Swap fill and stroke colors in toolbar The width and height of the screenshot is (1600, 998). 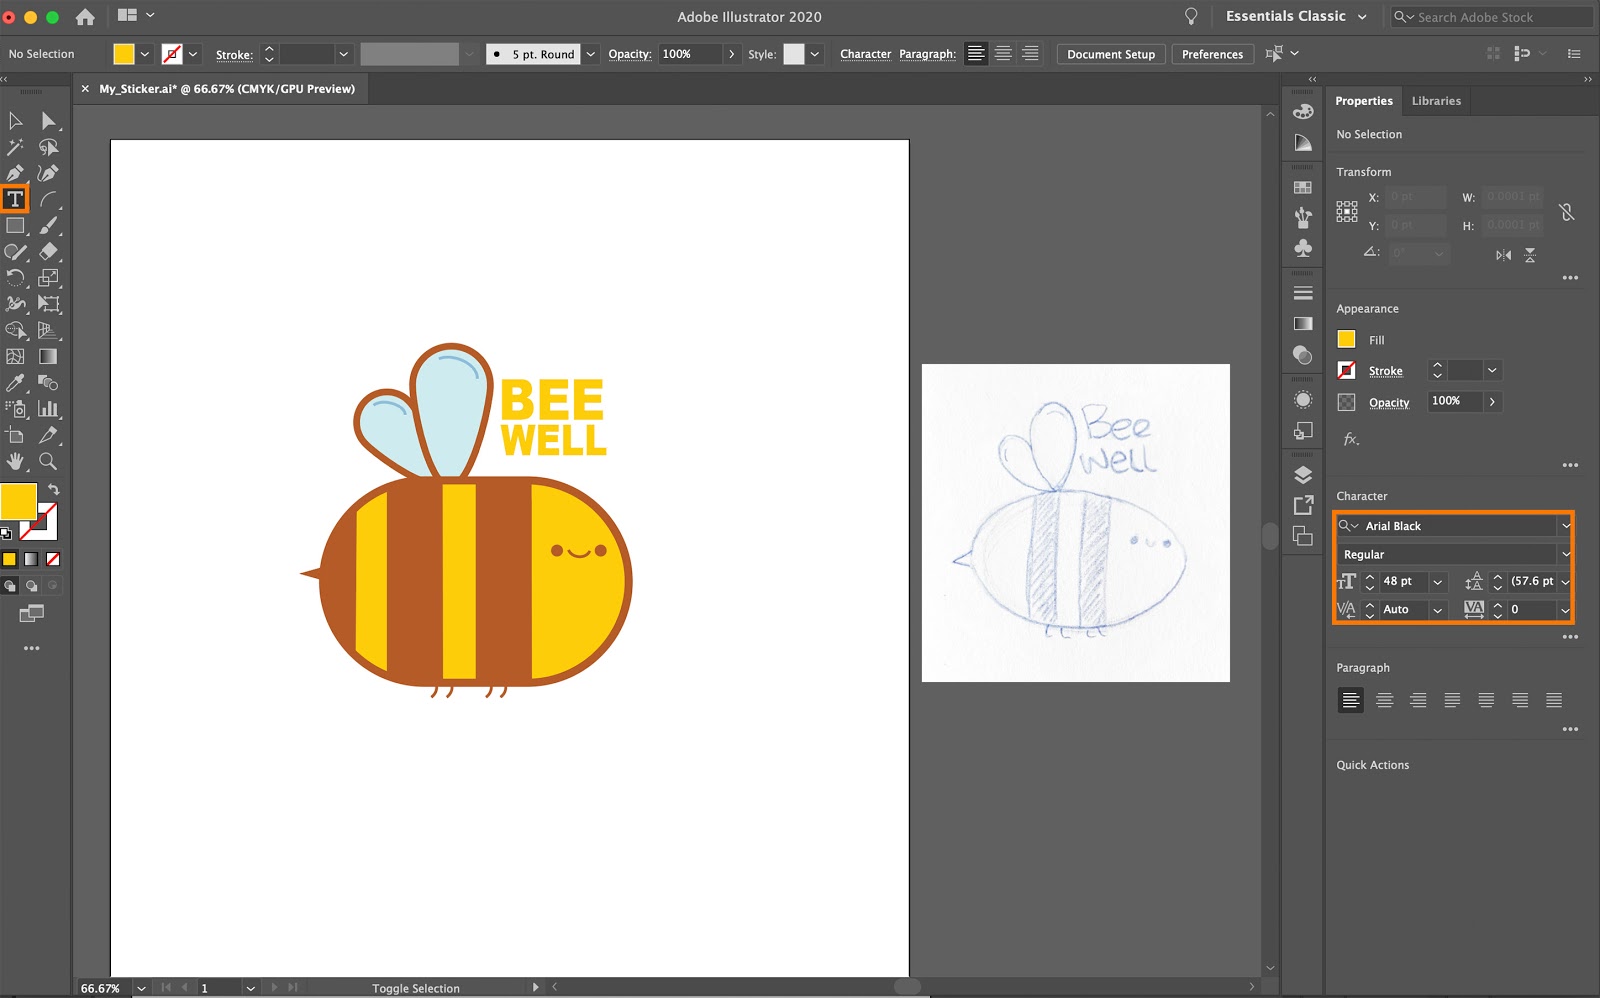point(52,487)
